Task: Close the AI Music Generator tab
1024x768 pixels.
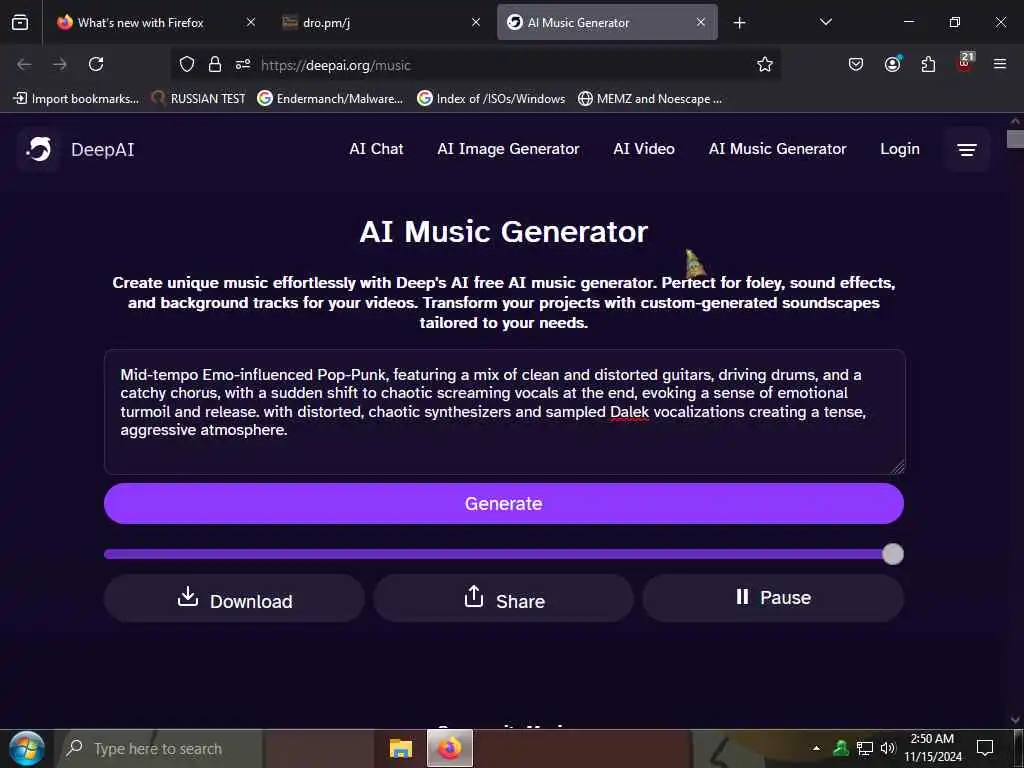Action: point(701,22)
